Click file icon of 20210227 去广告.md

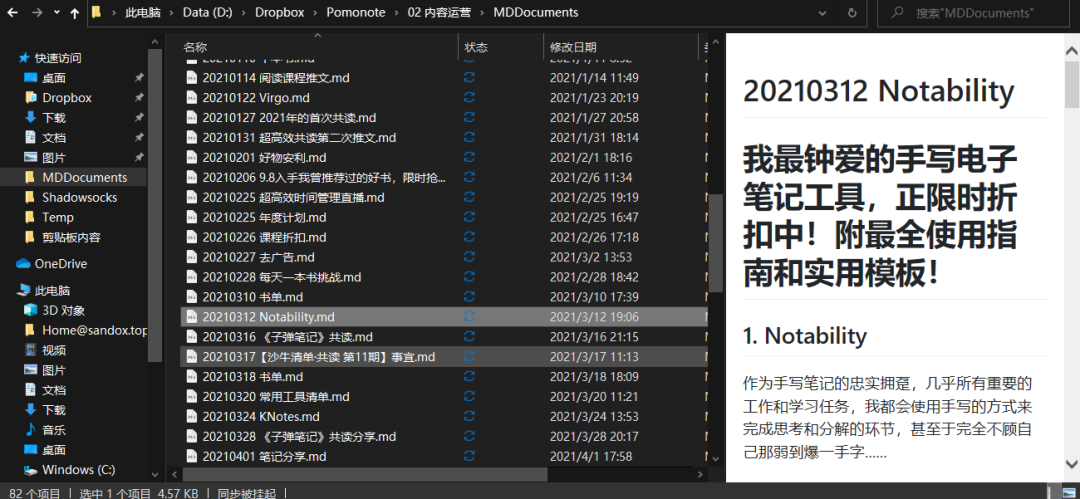[x=192, y=258]
